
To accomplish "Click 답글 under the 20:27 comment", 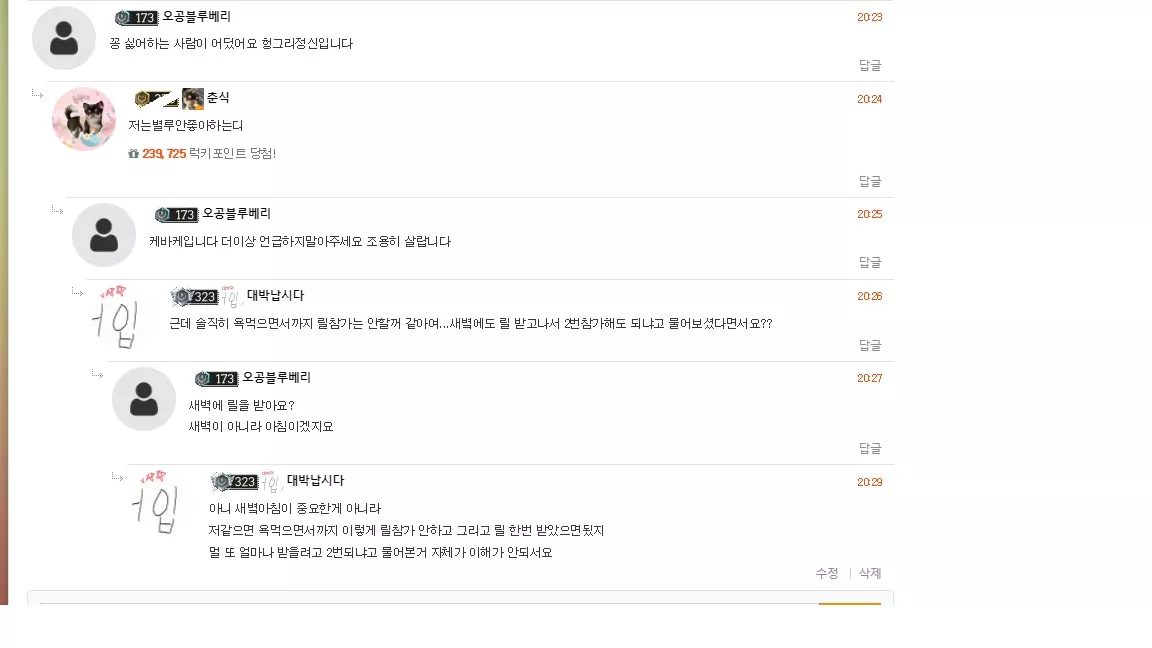I will click(x=870, y=448).
